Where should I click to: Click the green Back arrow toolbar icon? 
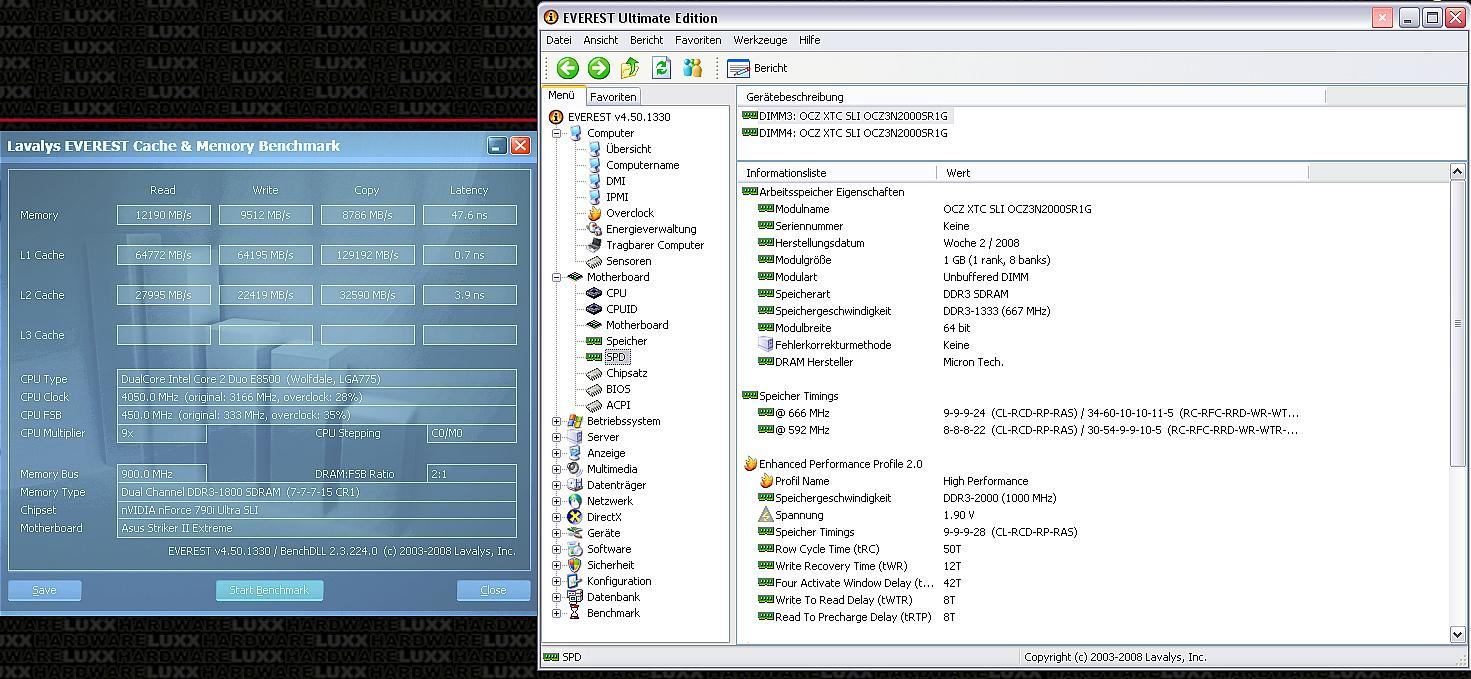(x=568, y=68)
